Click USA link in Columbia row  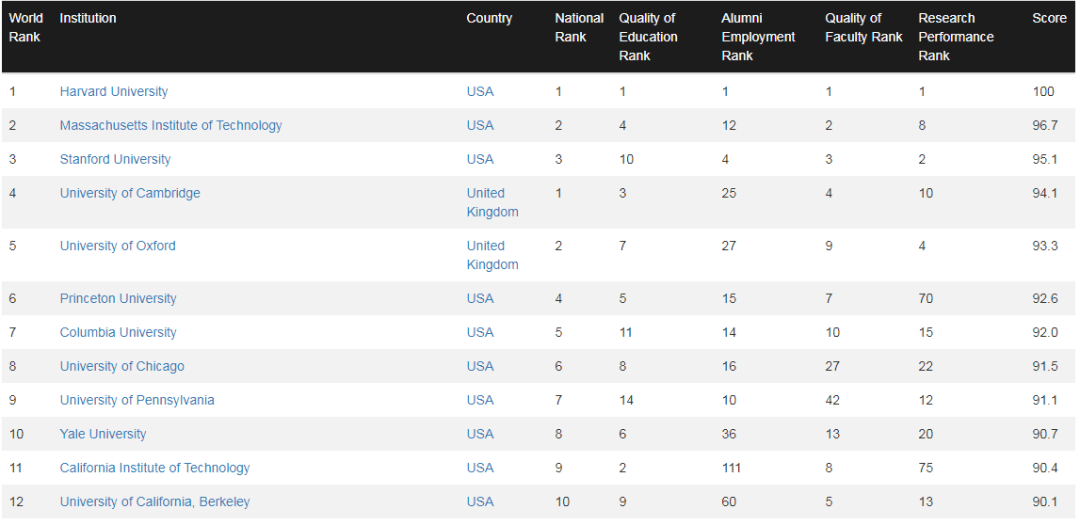pyautogui.click(x=480, y=332)
